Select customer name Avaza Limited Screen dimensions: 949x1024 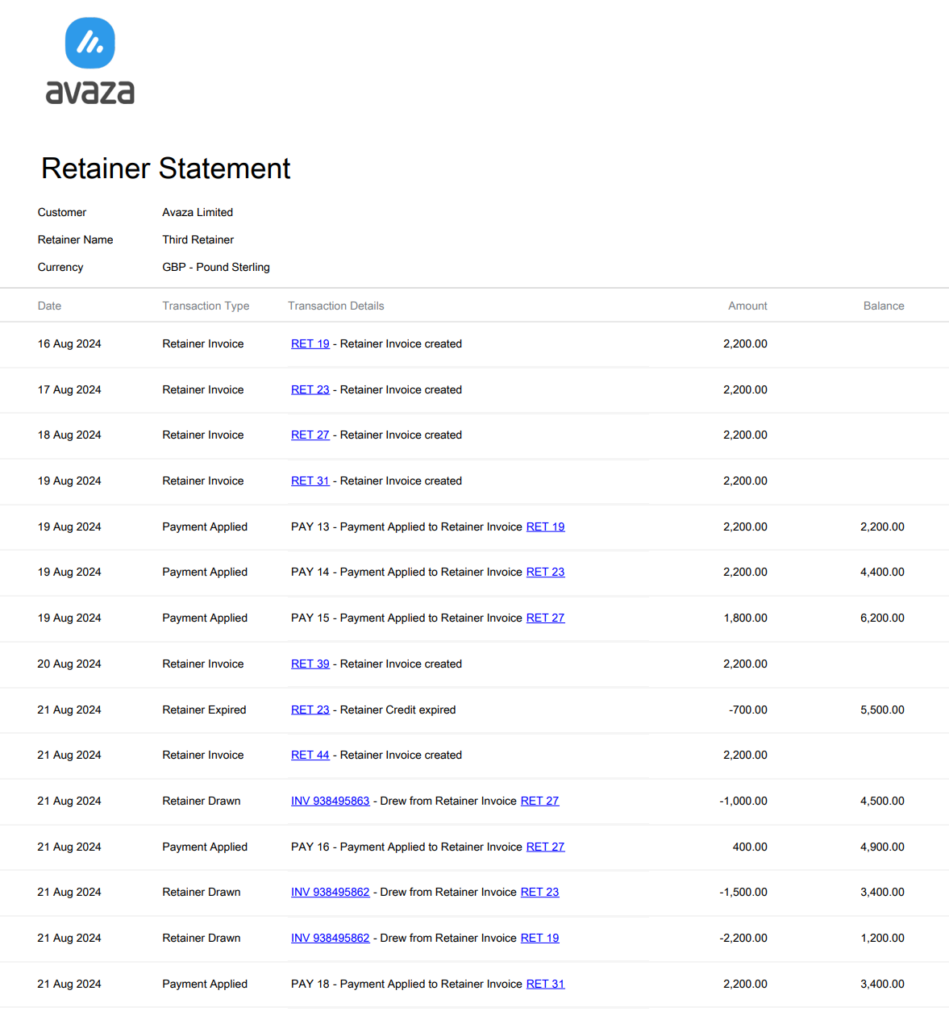(x=198, y=212)
